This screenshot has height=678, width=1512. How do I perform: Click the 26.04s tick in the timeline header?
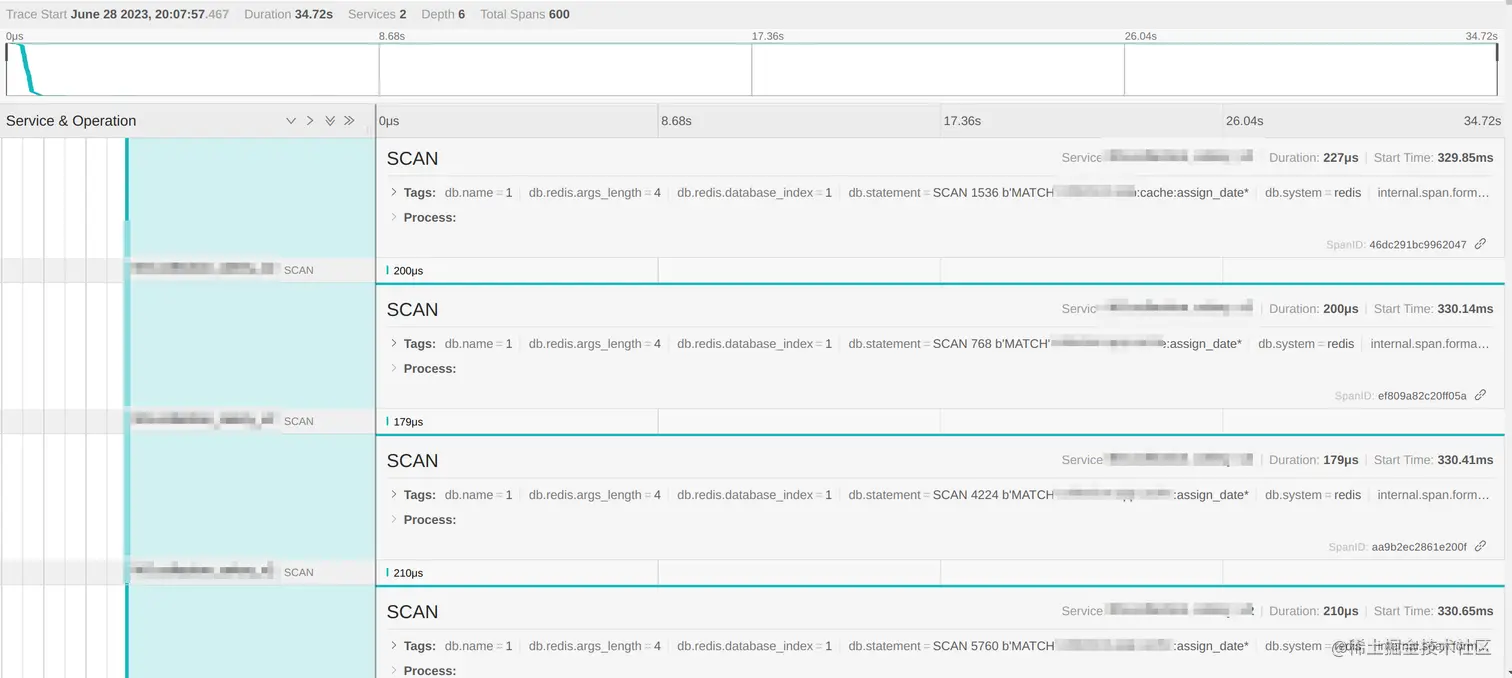(1244, 121)
